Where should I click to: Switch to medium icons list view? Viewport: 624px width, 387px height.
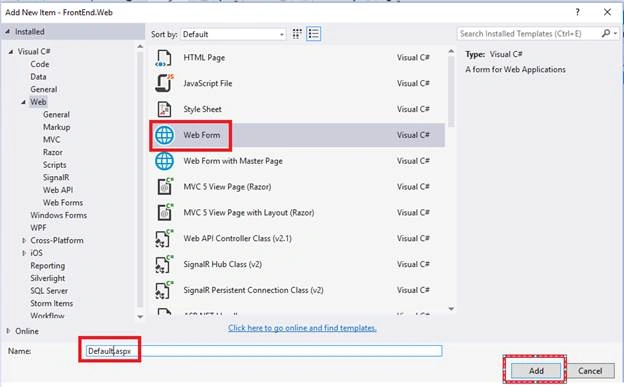tap(314, 34)
